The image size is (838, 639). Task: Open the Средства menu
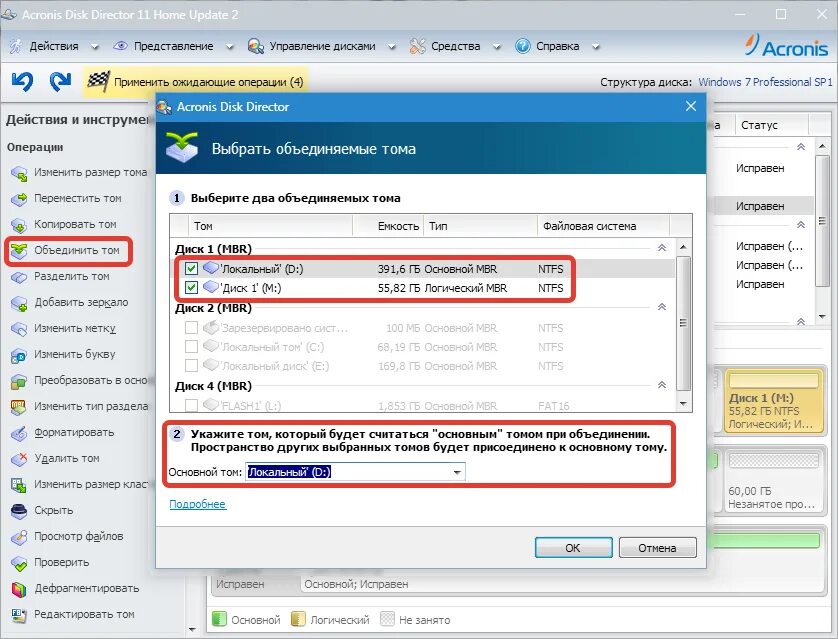pyautogui.click(x=455, y=46)
